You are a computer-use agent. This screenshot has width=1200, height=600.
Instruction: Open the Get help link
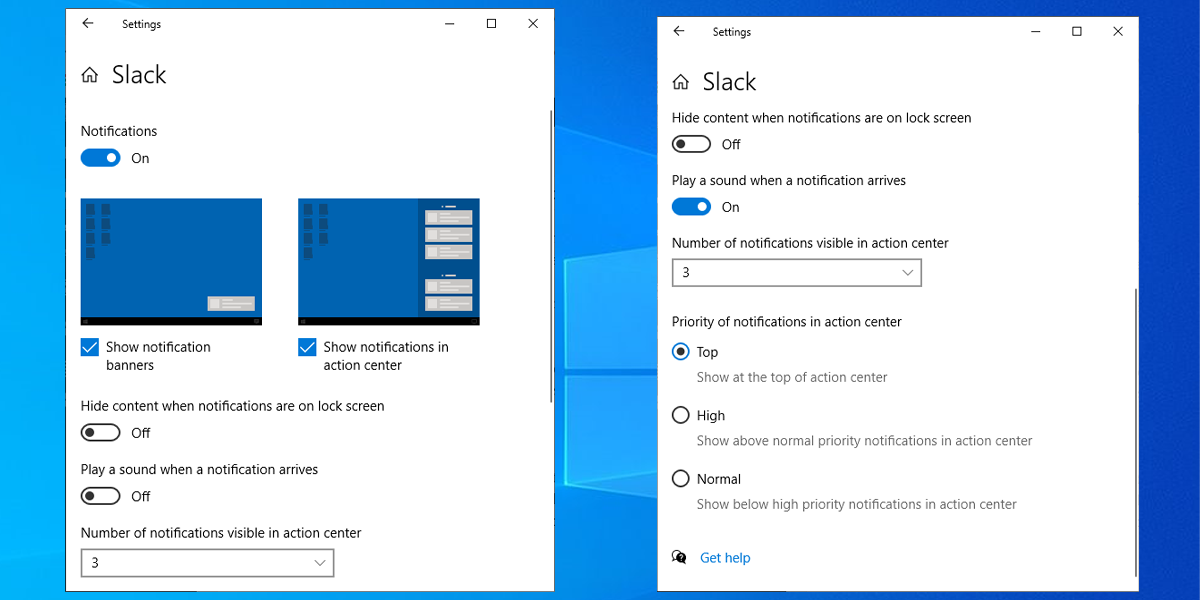[x=725, y=558]
